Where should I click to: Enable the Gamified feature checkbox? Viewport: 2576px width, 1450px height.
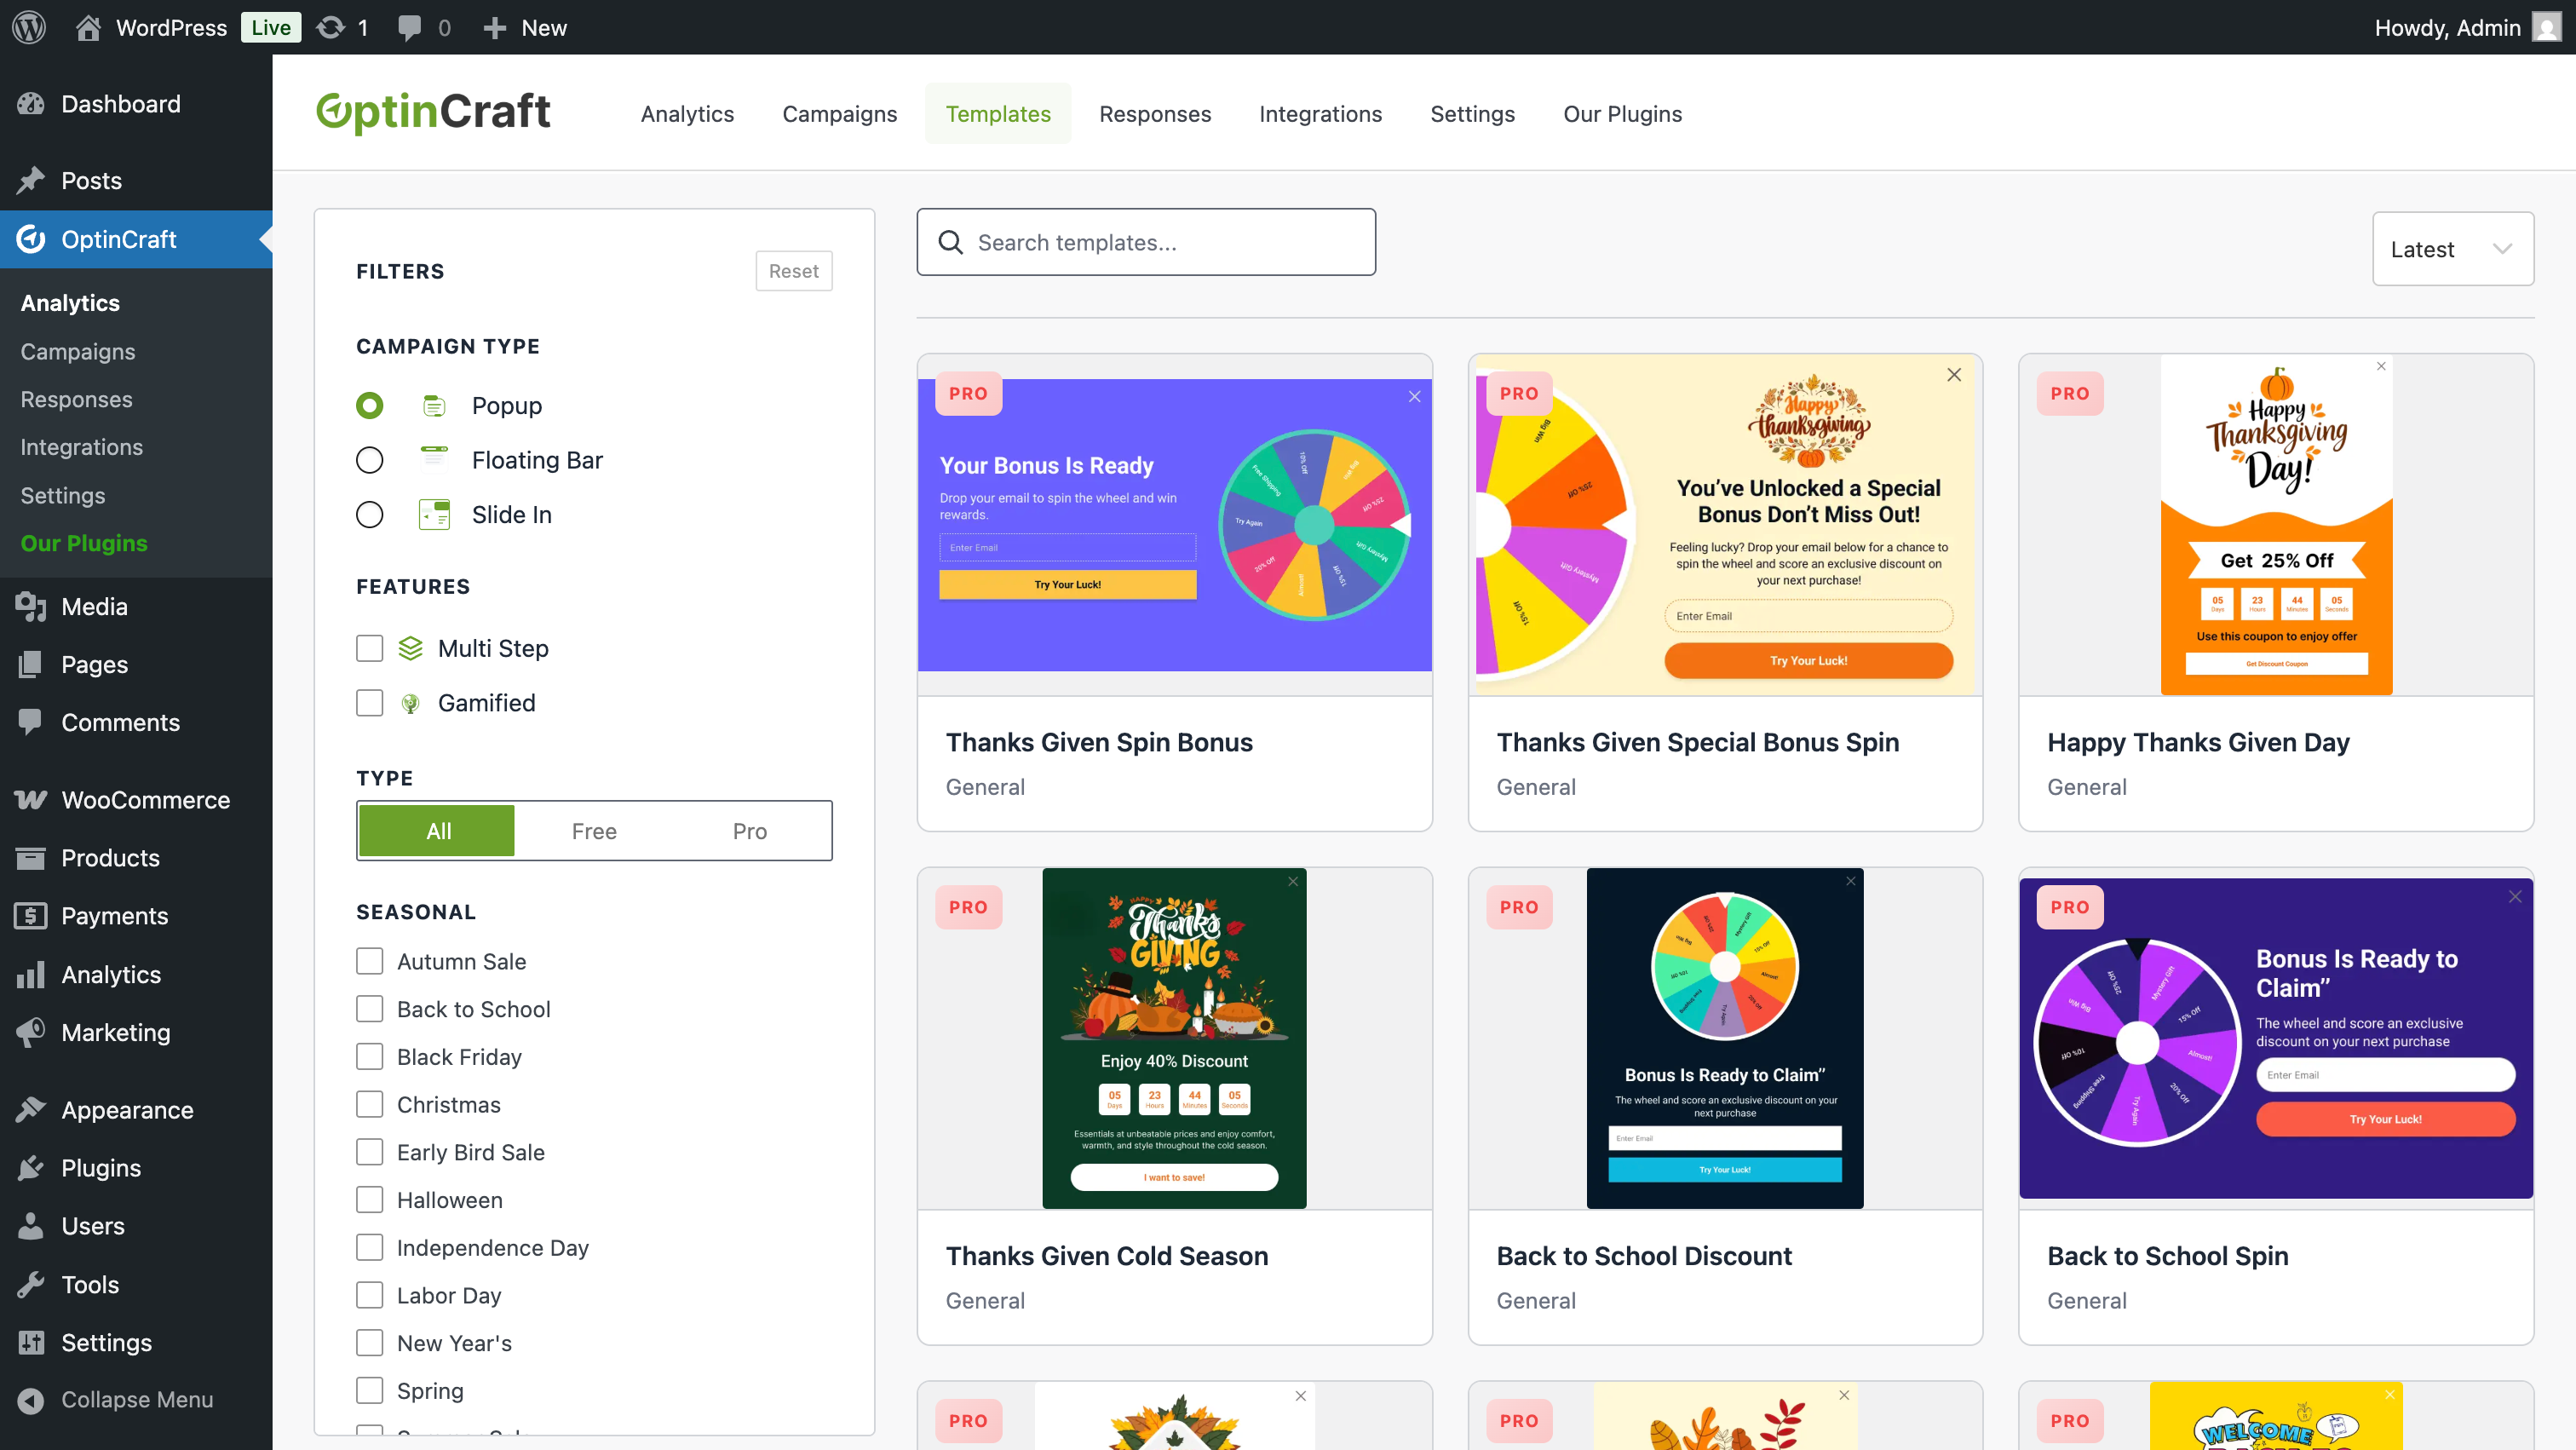coord(369,703)
